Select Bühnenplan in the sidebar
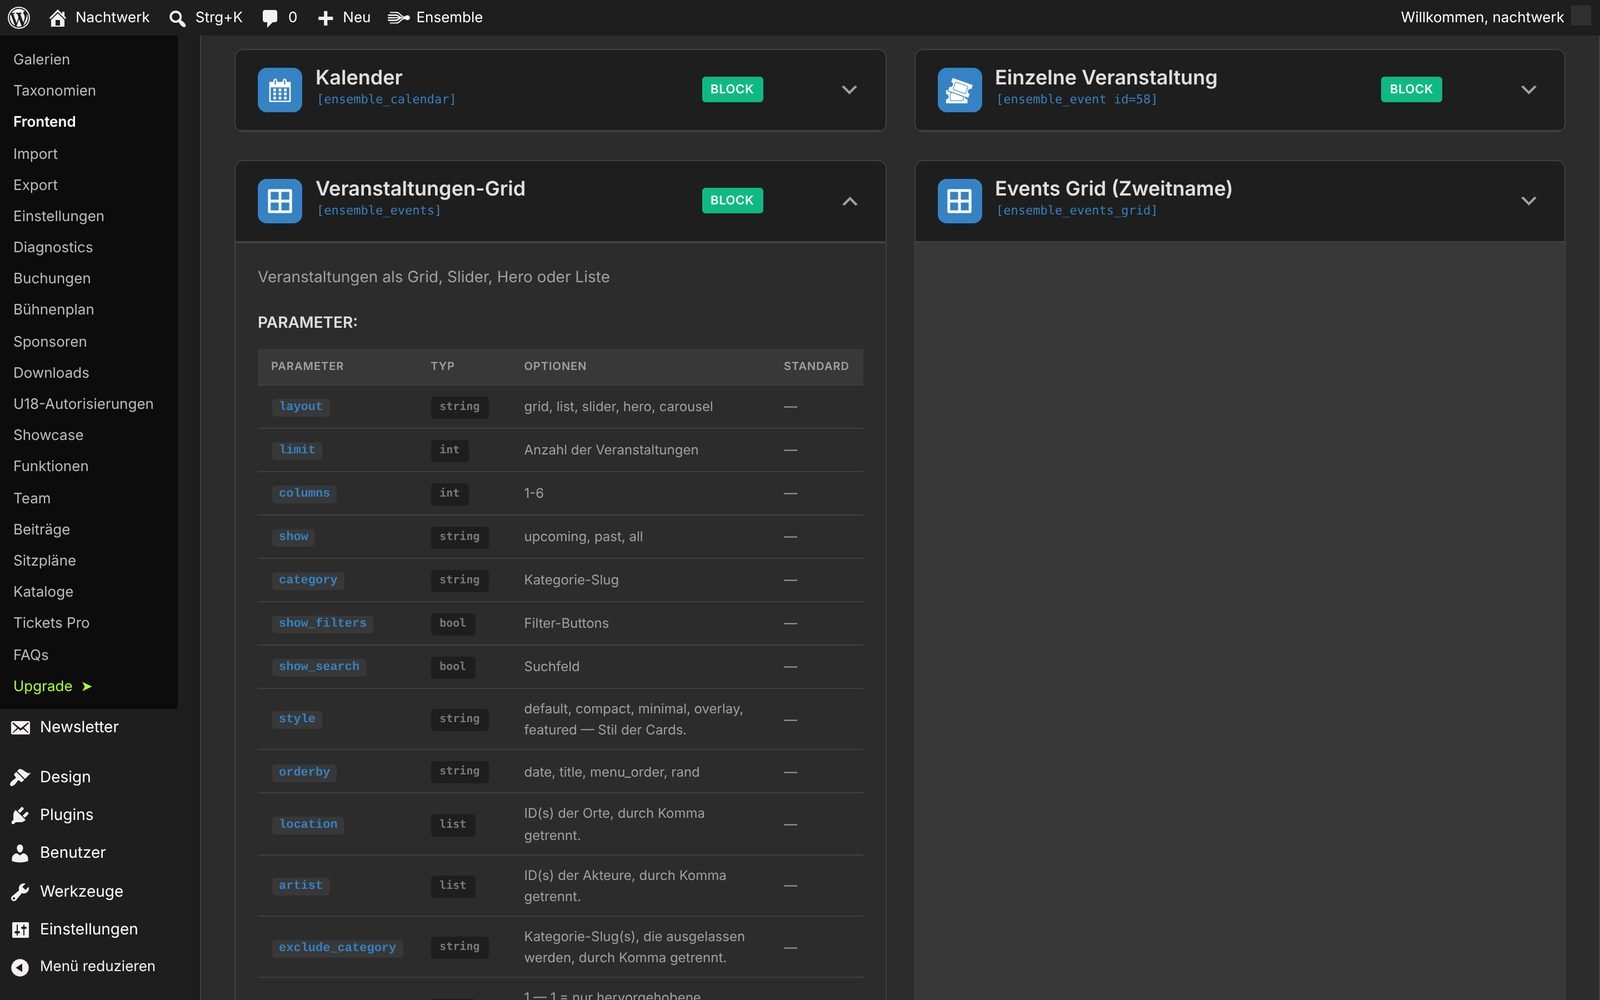 54,310
